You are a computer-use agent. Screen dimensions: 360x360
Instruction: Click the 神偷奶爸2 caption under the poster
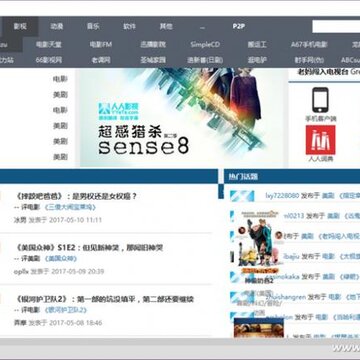pos(260,281)
